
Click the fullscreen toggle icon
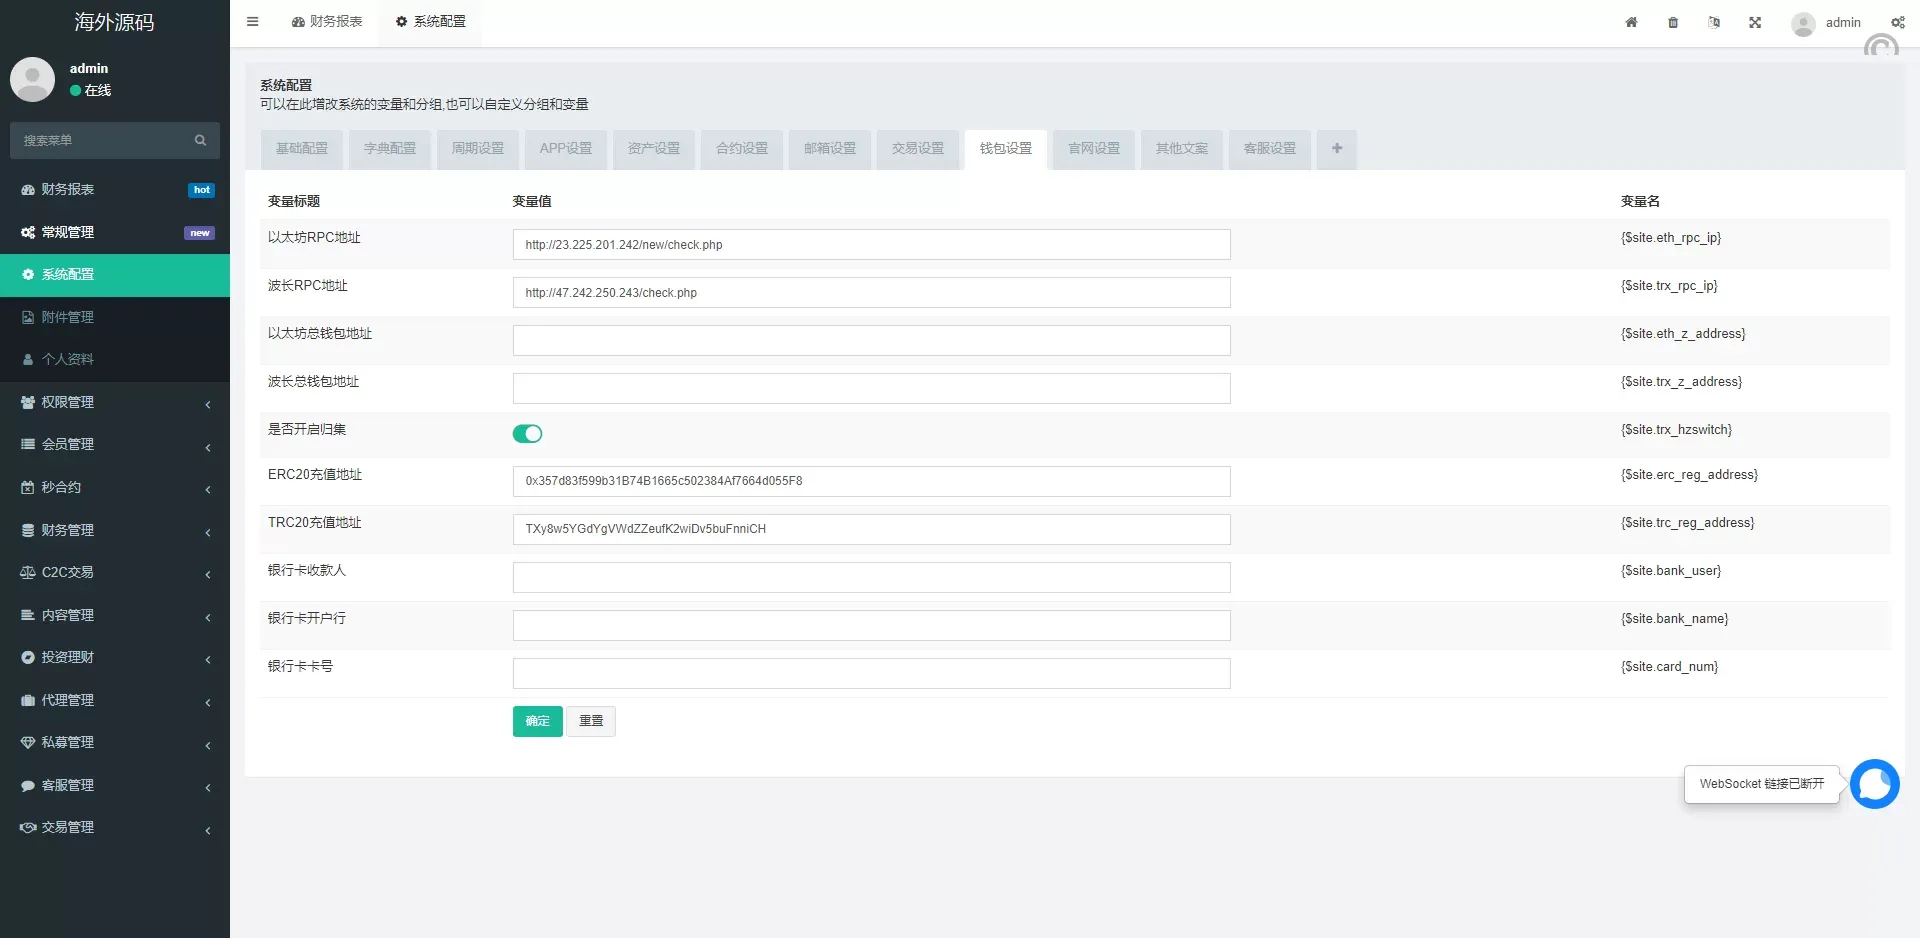(x=1755, y=22)
